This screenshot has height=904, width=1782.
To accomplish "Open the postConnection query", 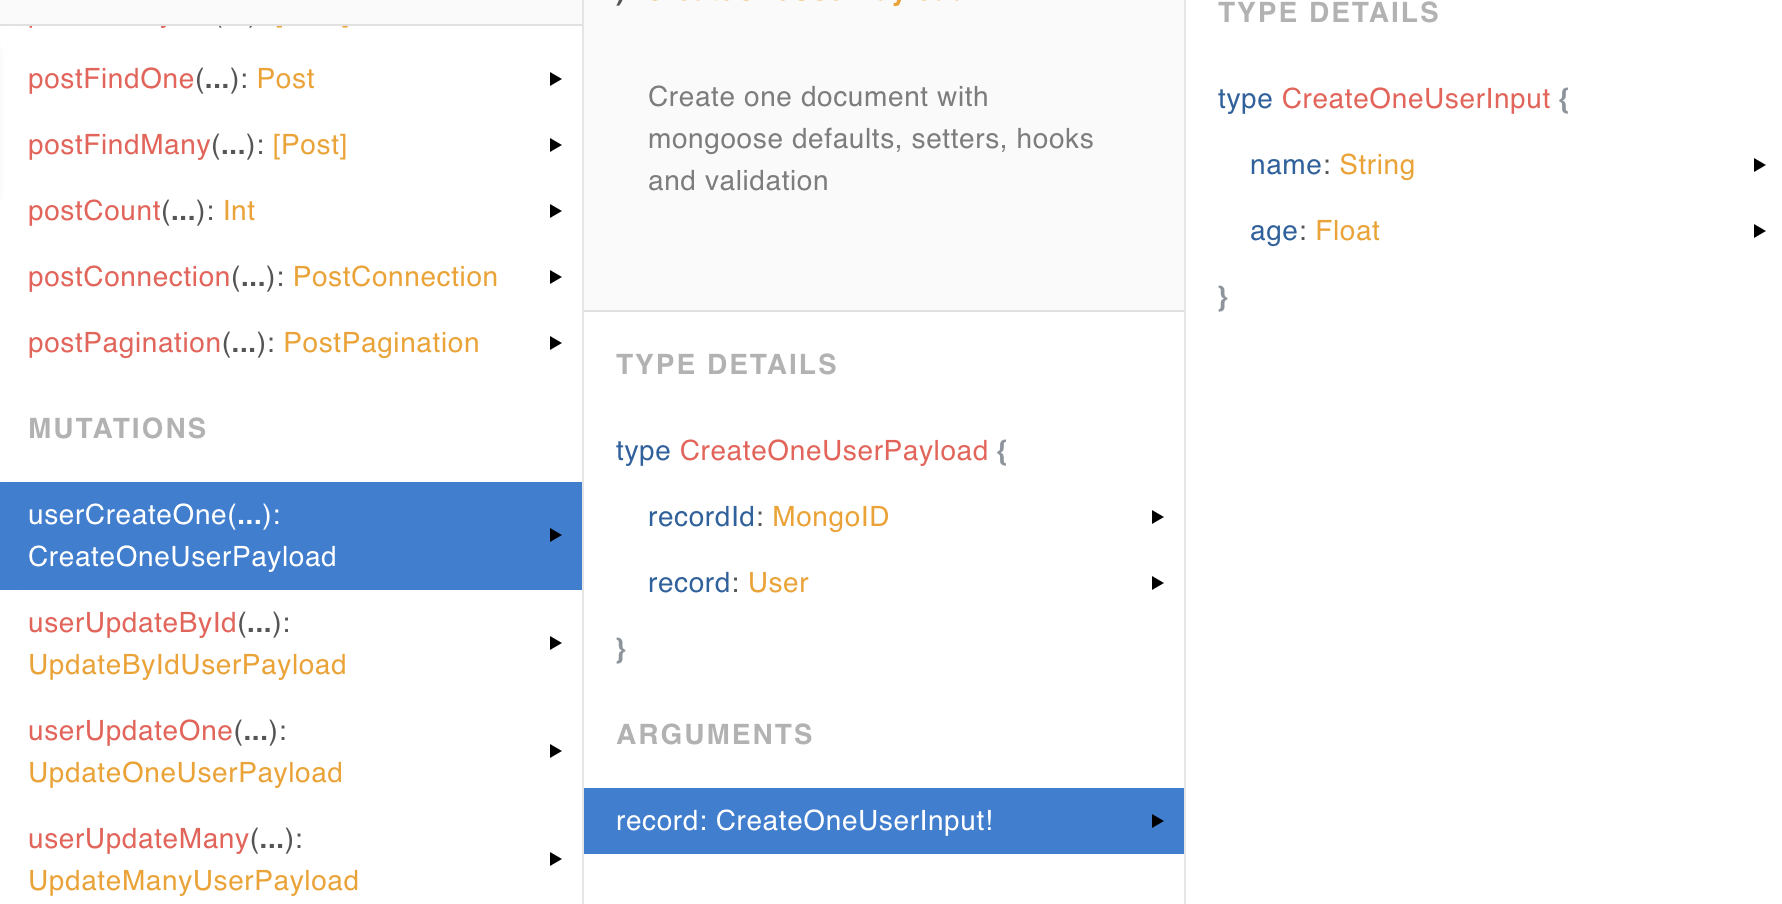I will pos(291,277).
